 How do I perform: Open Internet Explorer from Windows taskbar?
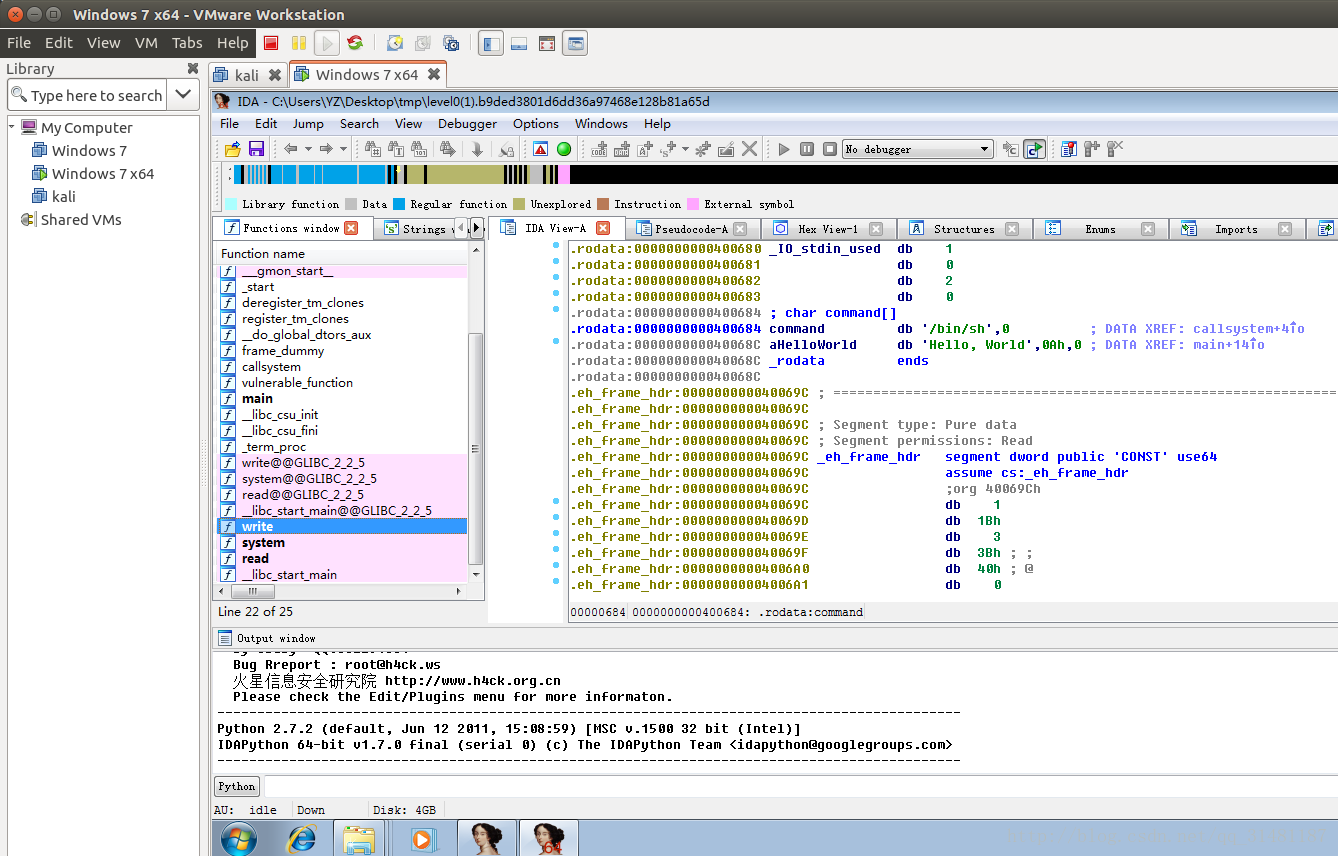point(302,838)
